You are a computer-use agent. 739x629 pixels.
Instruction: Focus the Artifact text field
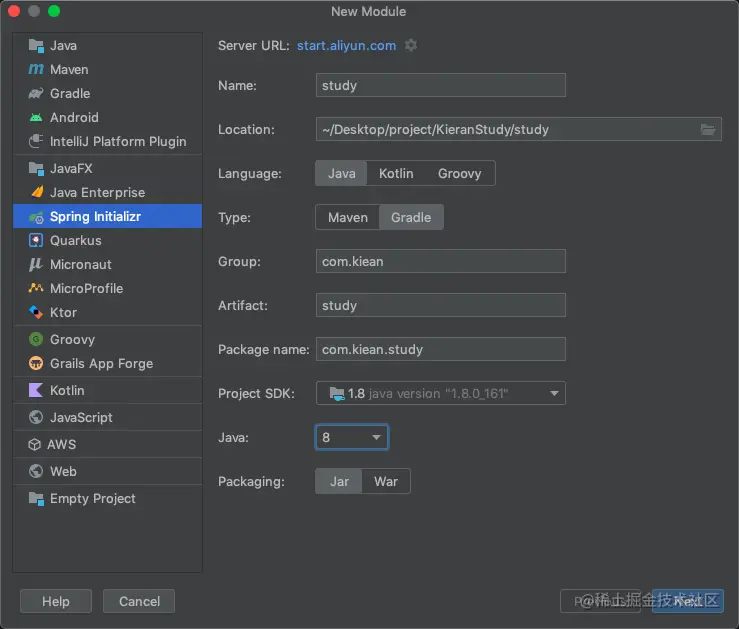click(440, 305)
